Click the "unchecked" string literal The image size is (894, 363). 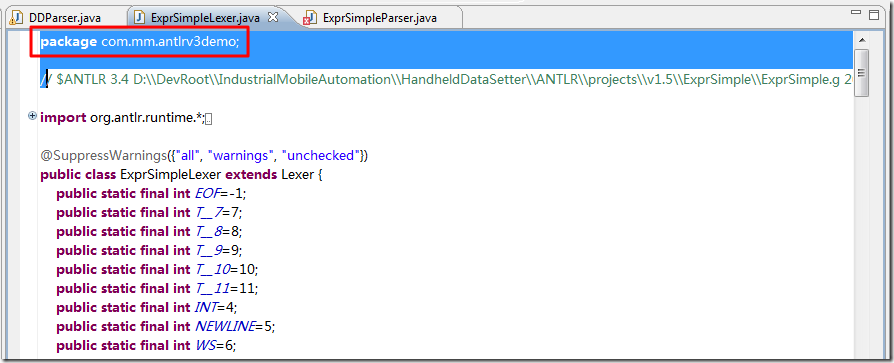321,156
